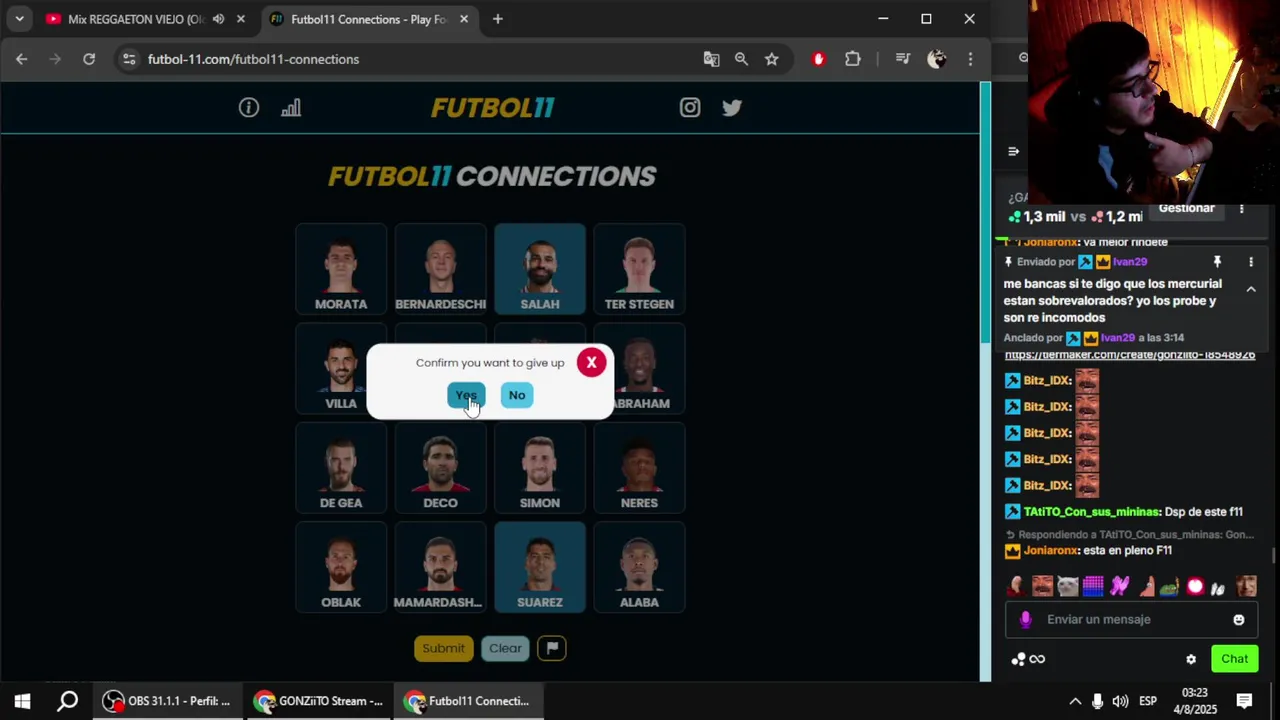Select the Alaba player card
This screenshot has width=1280, height=720.
click(x=639, y=567)
